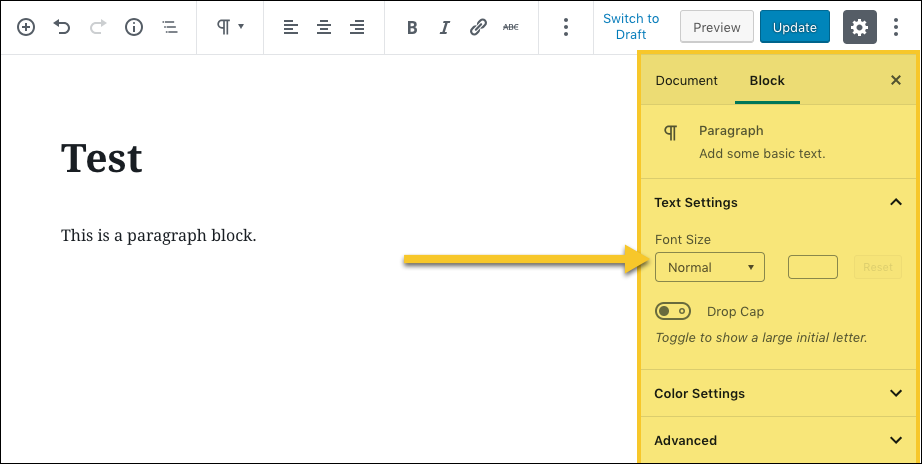Insert a link with chain icon
Viewport: 922px width, 464px height.
click(478, 27)
